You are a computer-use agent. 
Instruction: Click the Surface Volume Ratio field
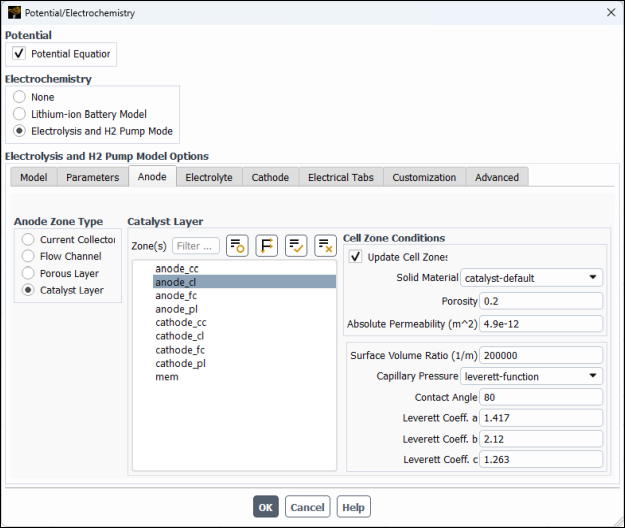[541, 355]
